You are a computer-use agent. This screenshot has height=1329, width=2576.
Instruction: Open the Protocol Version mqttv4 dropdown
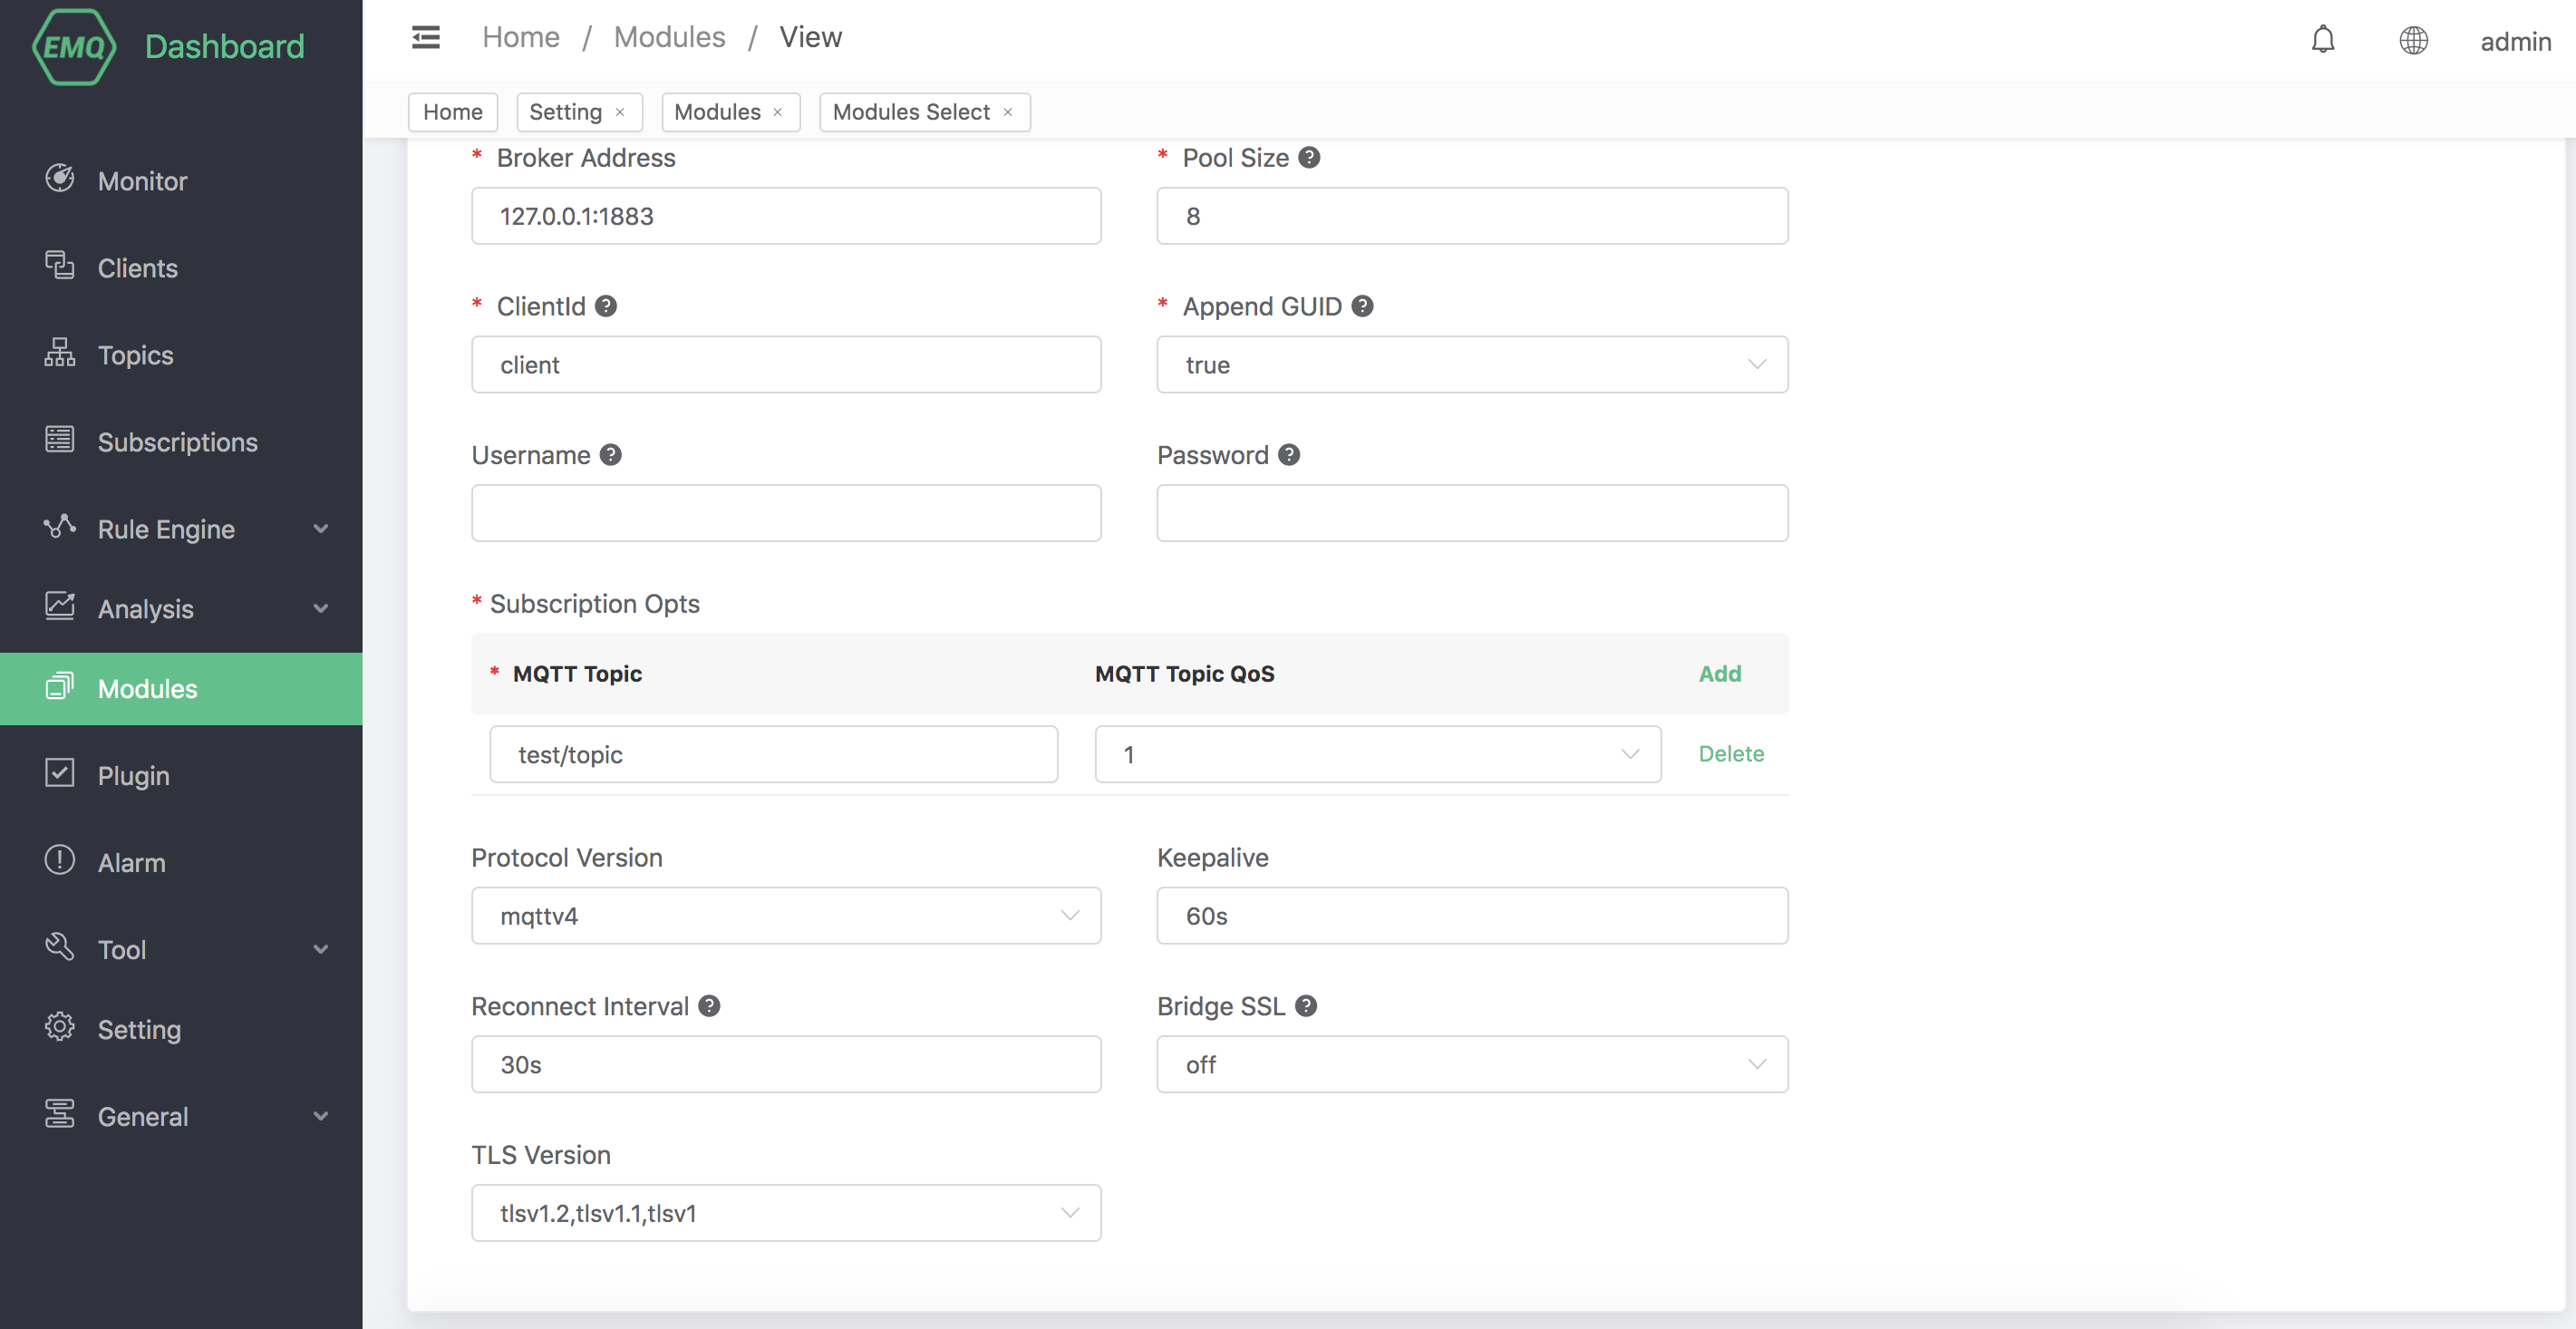(x=786, y=916)
